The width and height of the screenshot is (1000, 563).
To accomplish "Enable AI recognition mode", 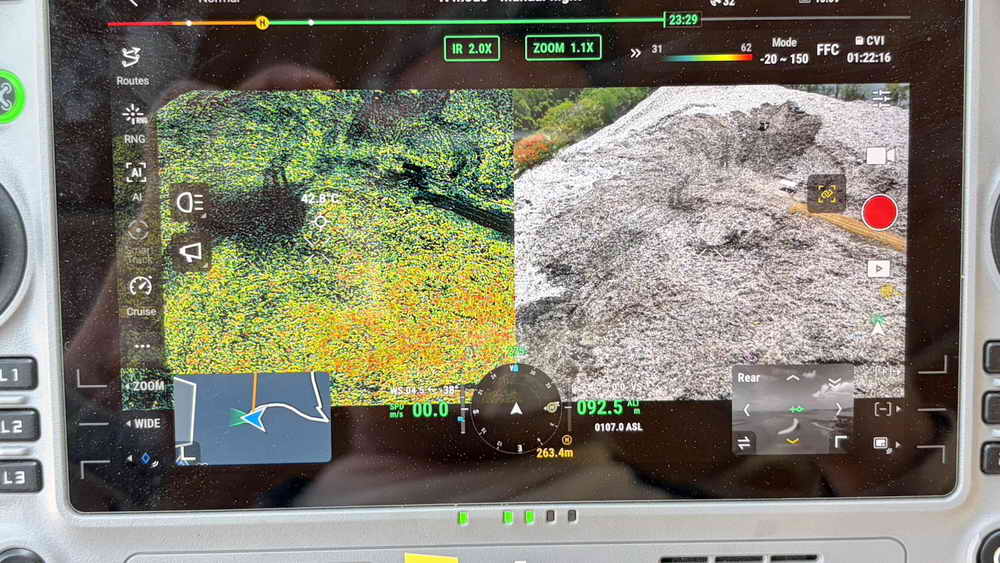I will [x=135, y=178].
